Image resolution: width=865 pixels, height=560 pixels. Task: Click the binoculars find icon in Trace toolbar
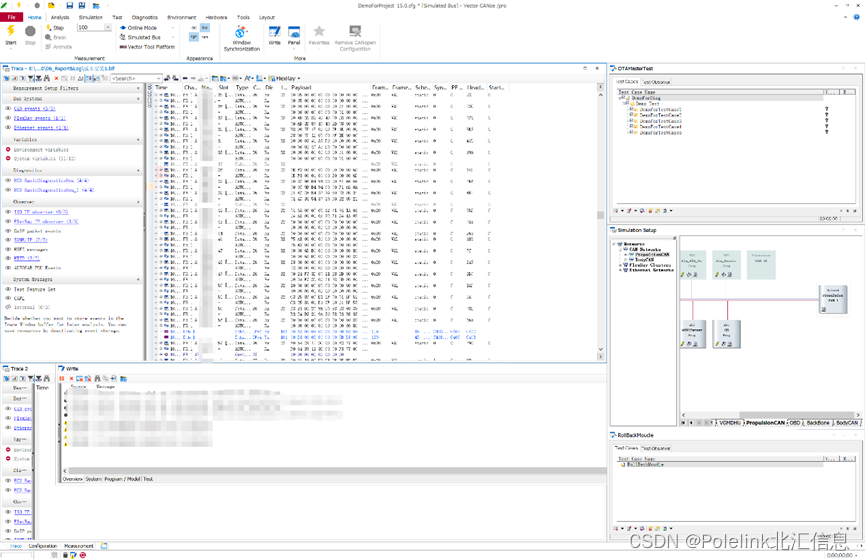(x=46, y=78)
